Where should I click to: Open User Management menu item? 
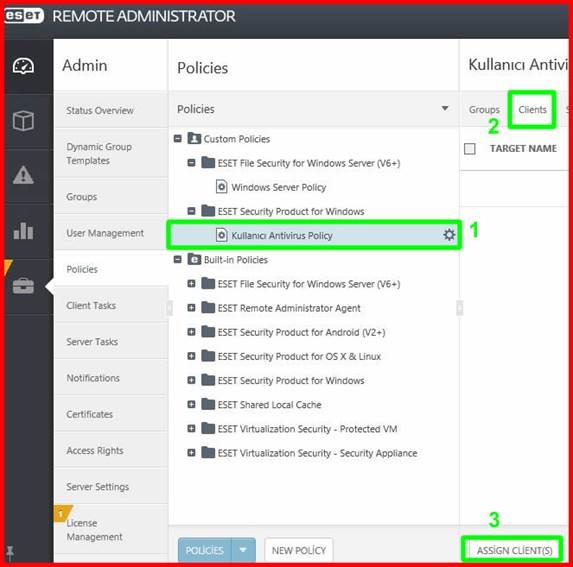coord(111,233)
